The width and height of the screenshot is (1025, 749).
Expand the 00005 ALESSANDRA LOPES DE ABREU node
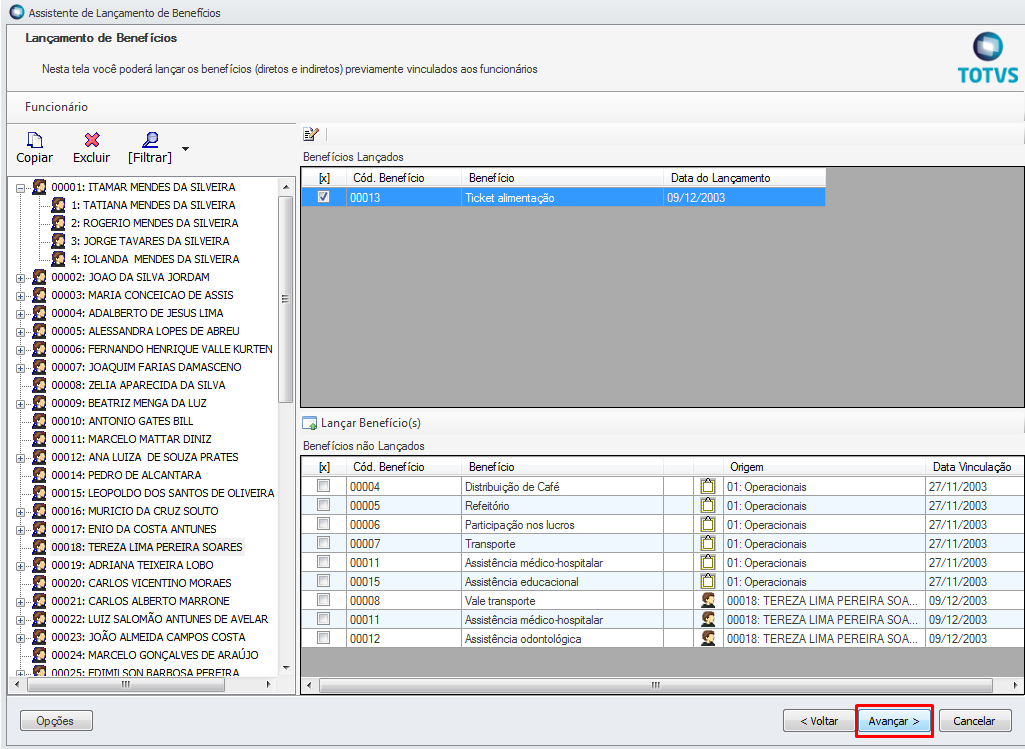tap(21, 332)
